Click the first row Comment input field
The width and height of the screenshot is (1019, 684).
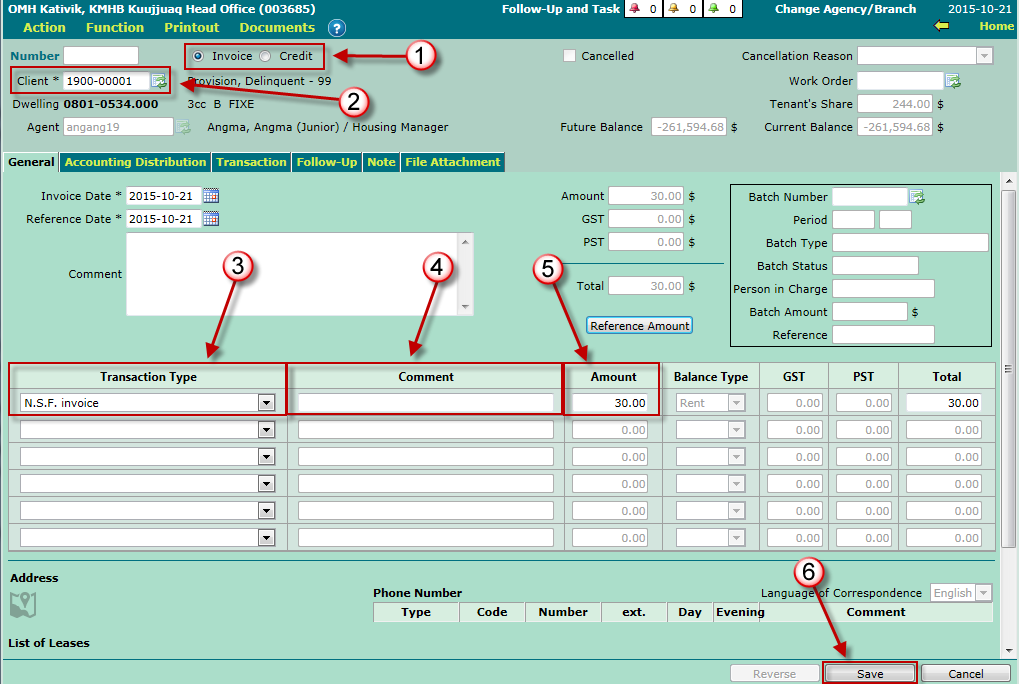(x=425, y=403)
